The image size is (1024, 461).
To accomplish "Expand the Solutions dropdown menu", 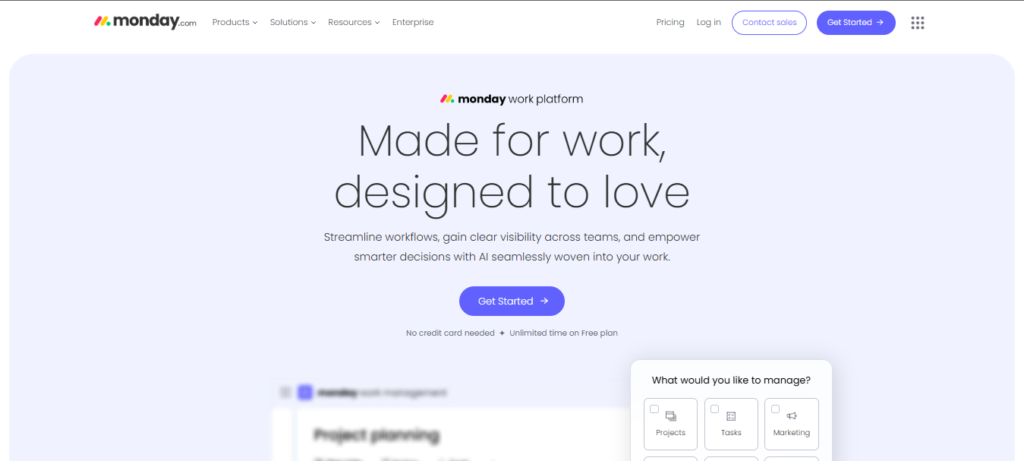I will pos(293,22).
